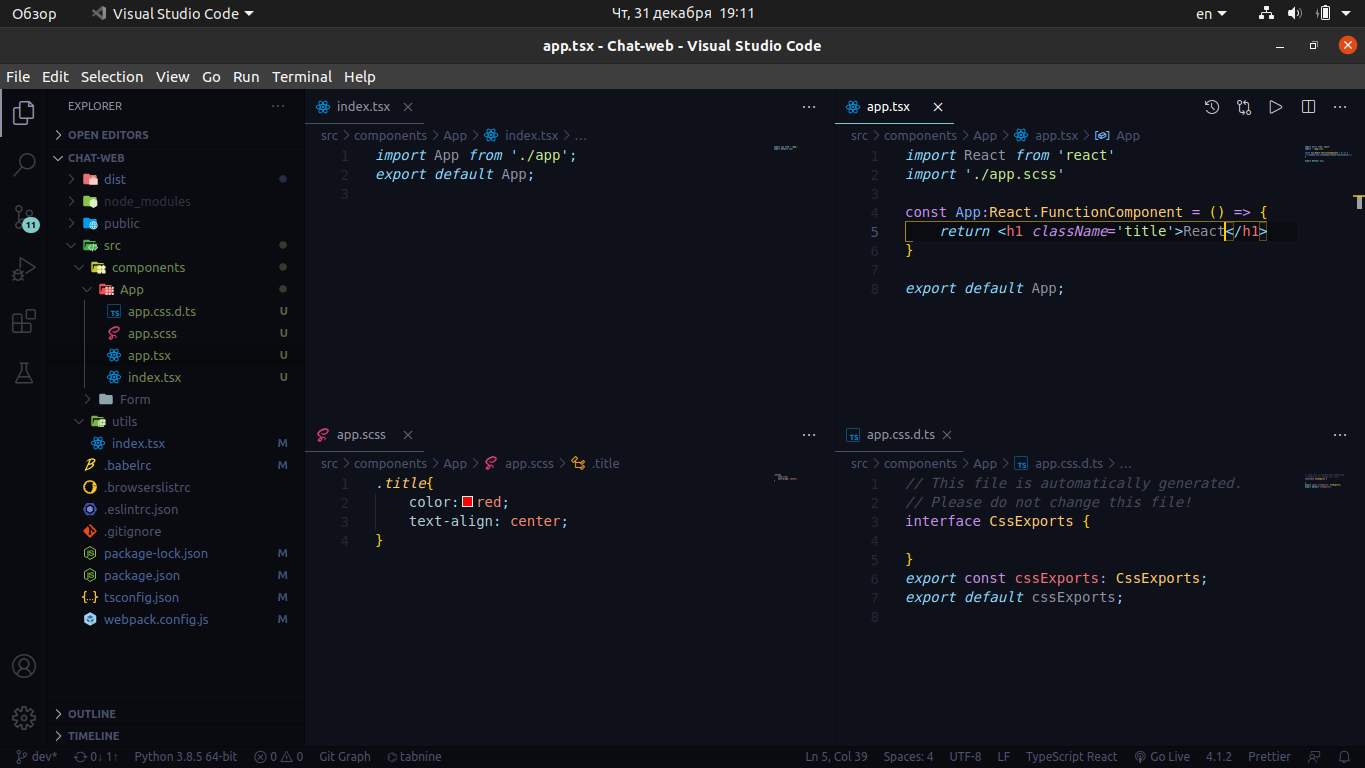This screenshot has height=768, width=1365.
Task: Close the app.css.d.ts tab
Action: pos(946,435)
